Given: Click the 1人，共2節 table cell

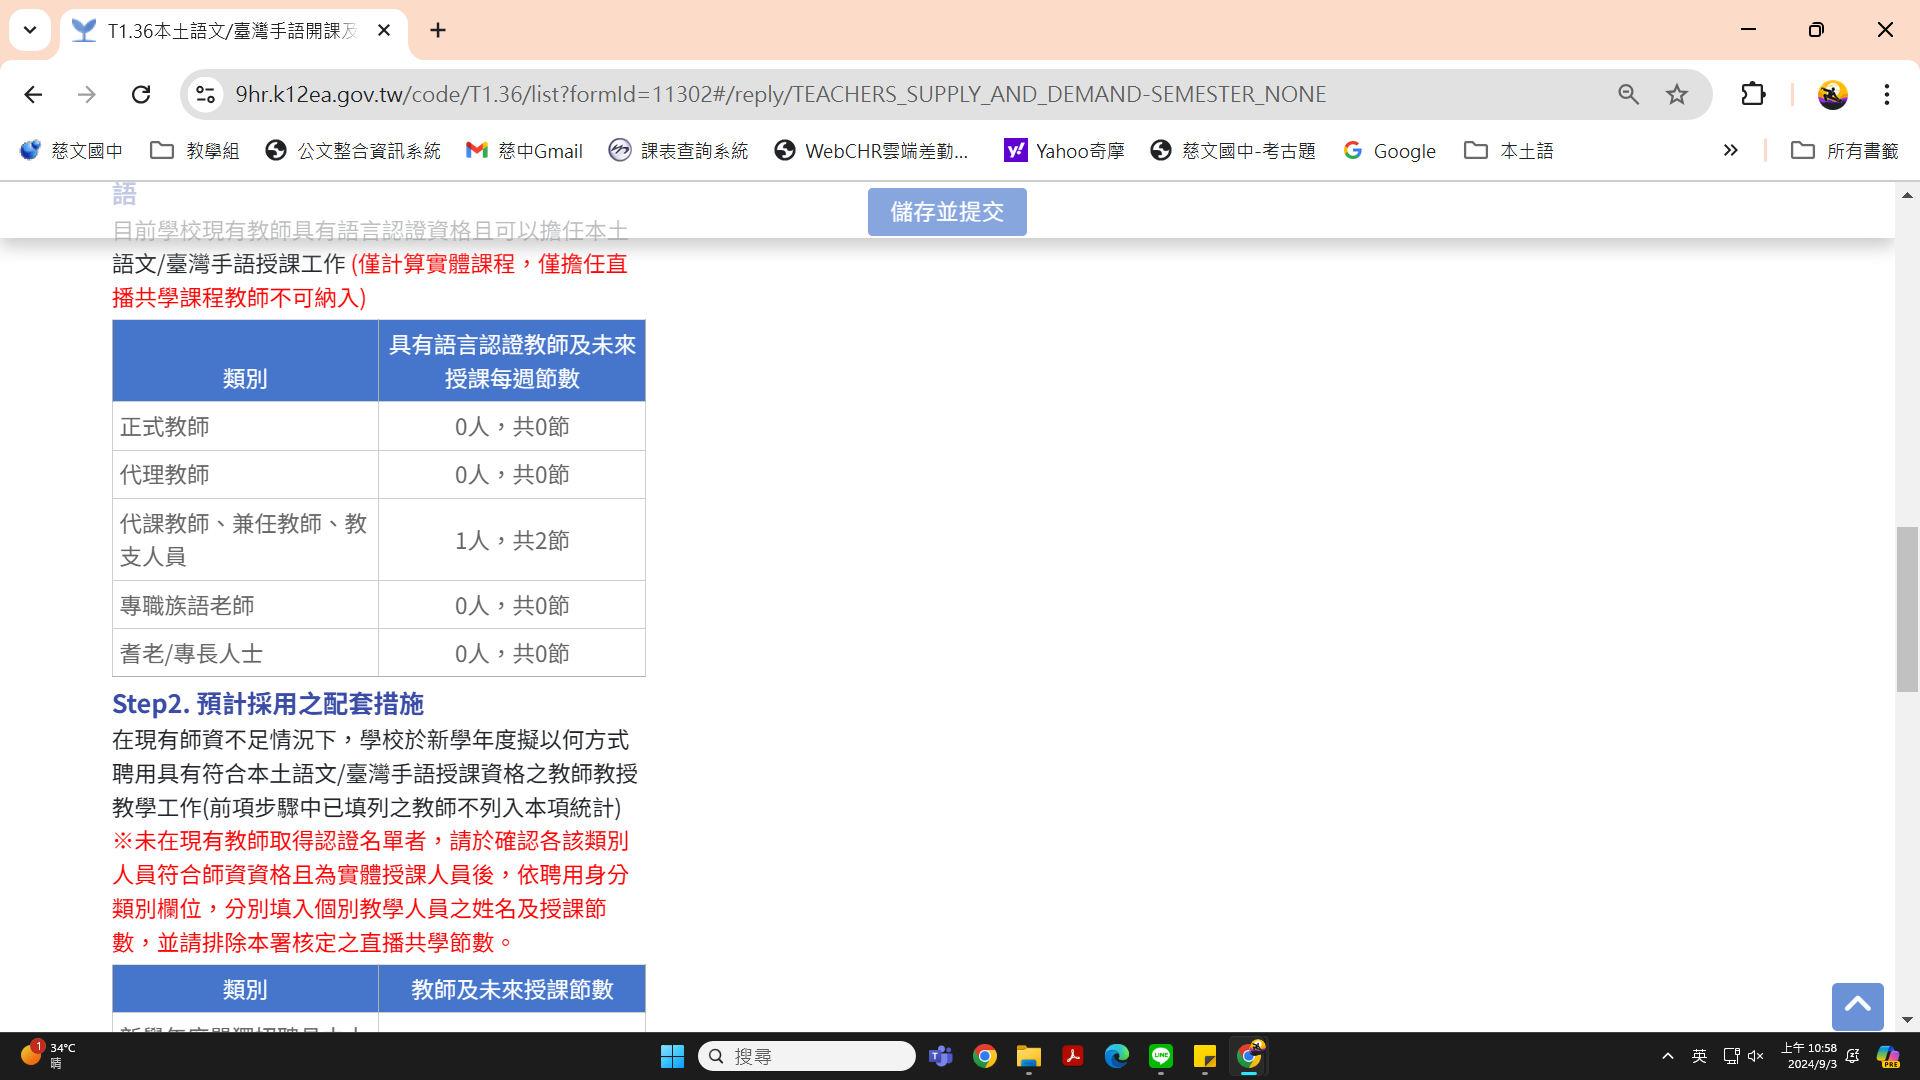Looking at the screenshot, I should 512,540.
